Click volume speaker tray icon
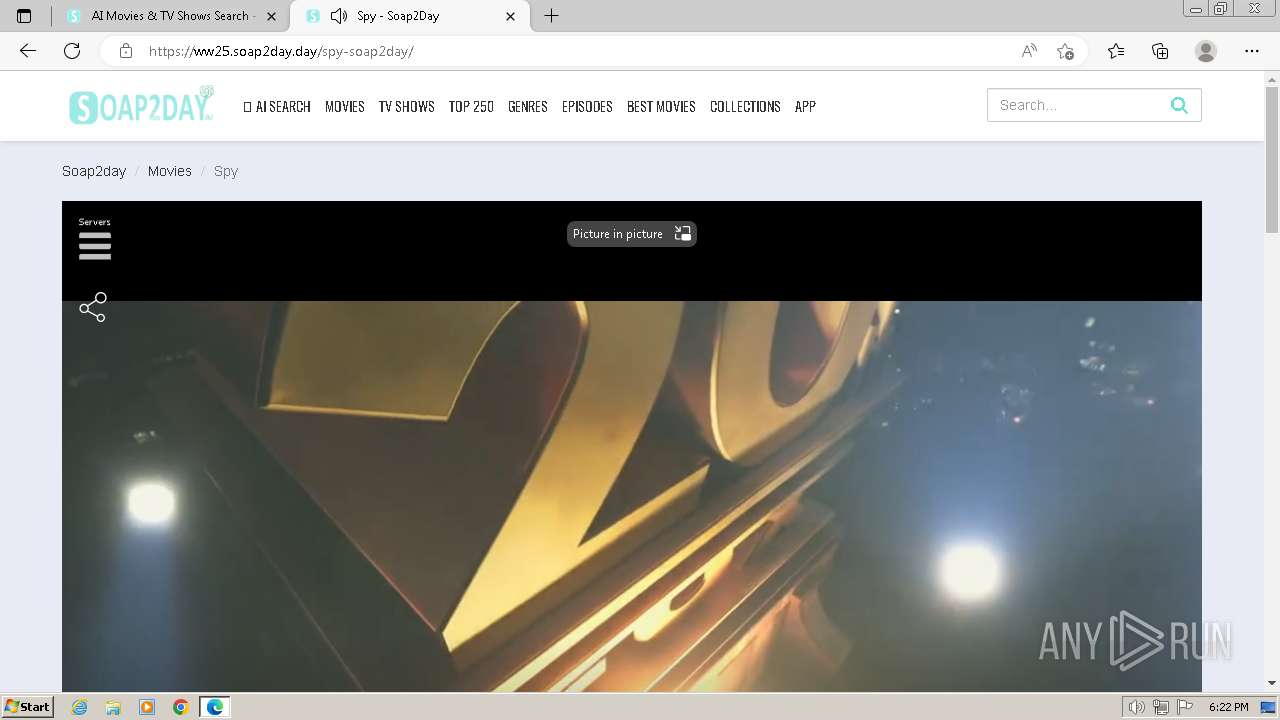This screenshot has width=1280, height=720. [1137, 707]
